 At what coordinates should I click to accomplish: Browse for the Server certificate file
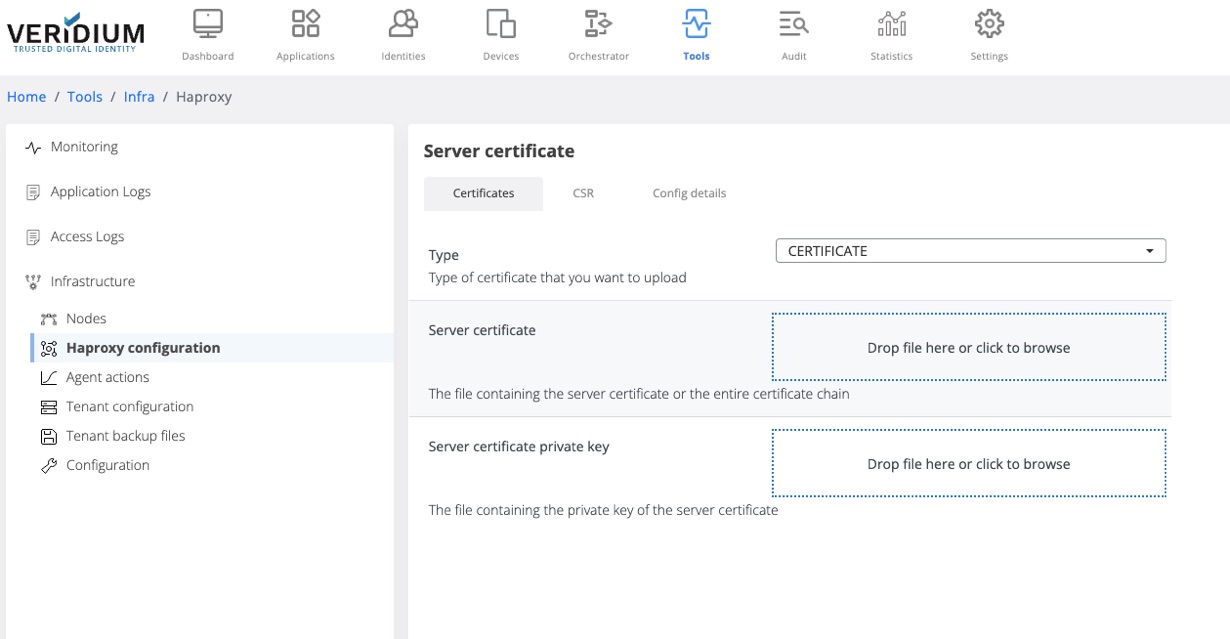pyautogui.click(x=968, y=348)
